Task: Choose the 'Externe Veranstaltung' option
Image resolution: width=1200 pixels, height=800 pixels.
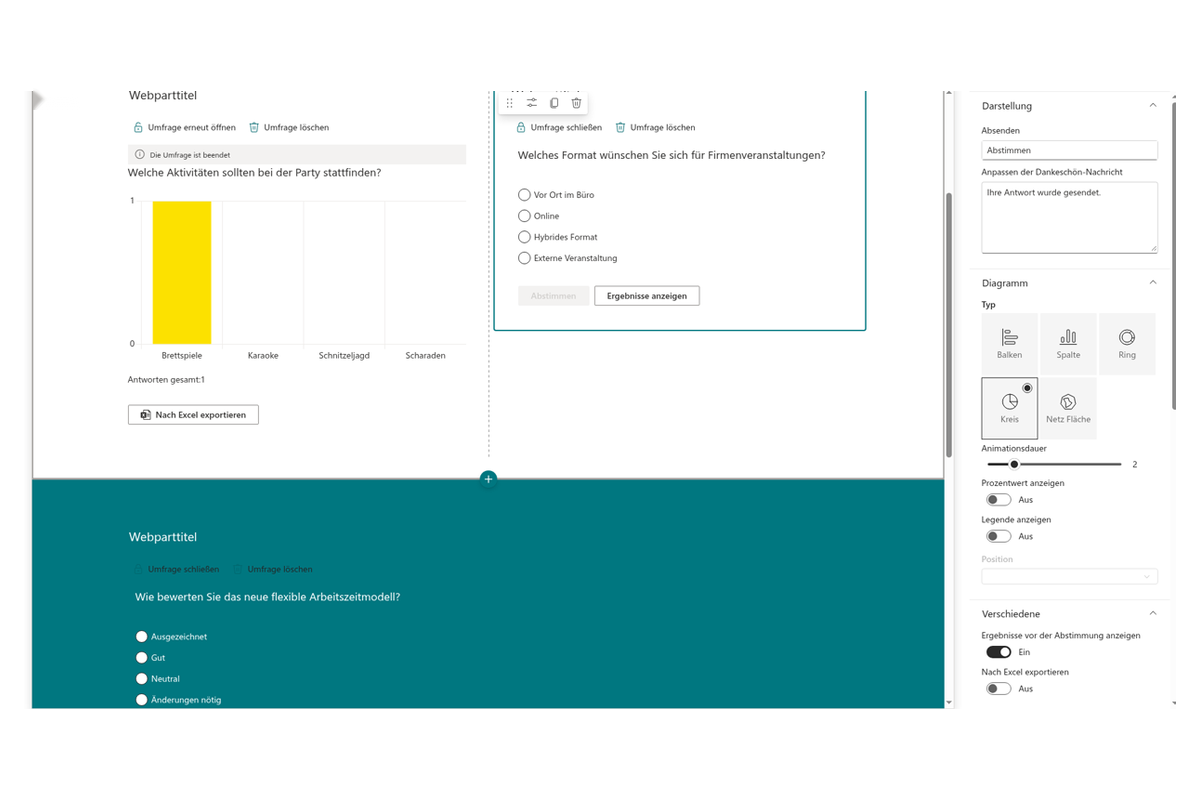Action: (524, 258)
